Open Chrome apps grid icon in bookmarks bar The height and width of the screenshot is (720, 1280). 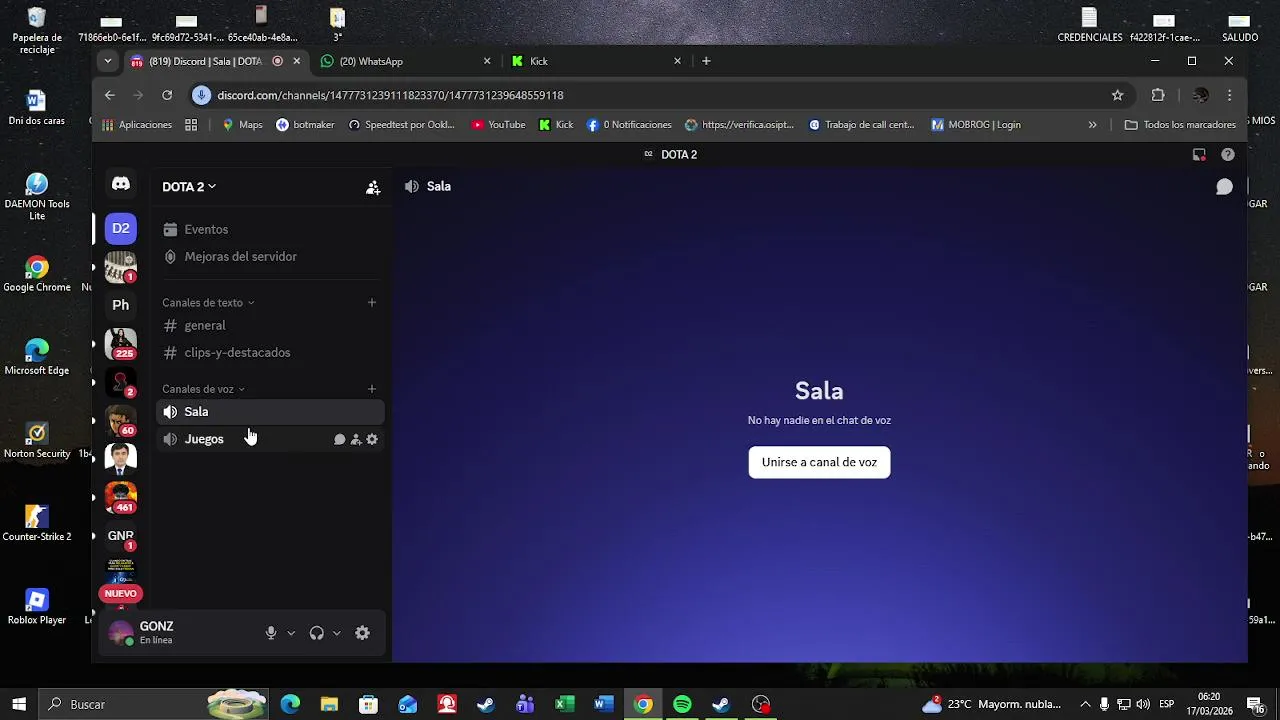(x=191, y=125)
